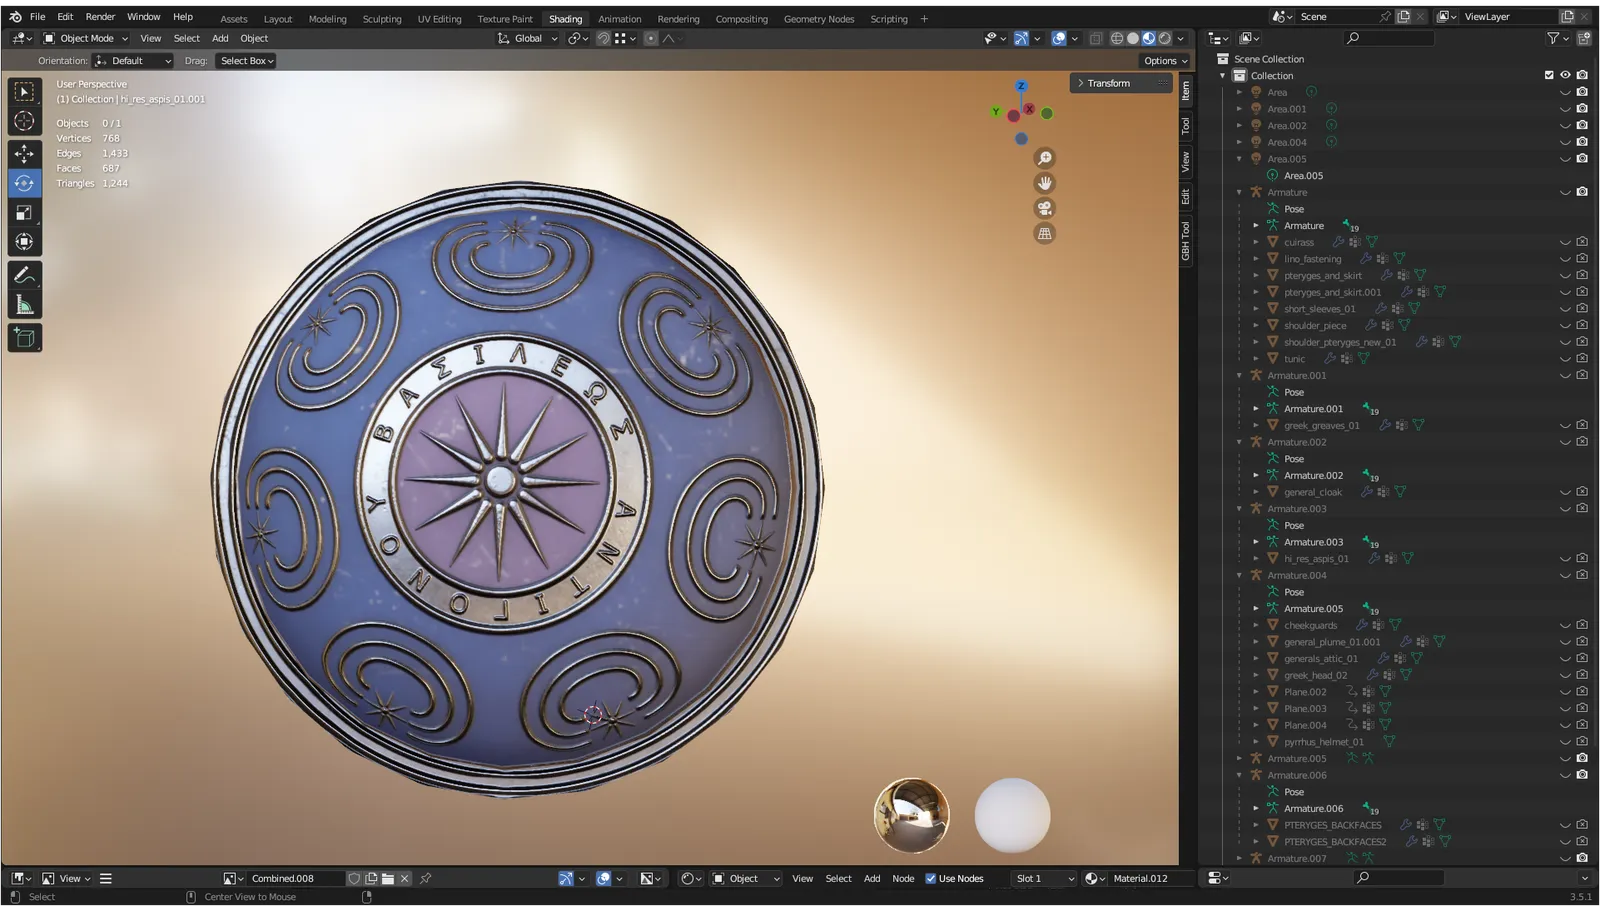Select the Cursor tool in the toolbar

pos(24,122)
